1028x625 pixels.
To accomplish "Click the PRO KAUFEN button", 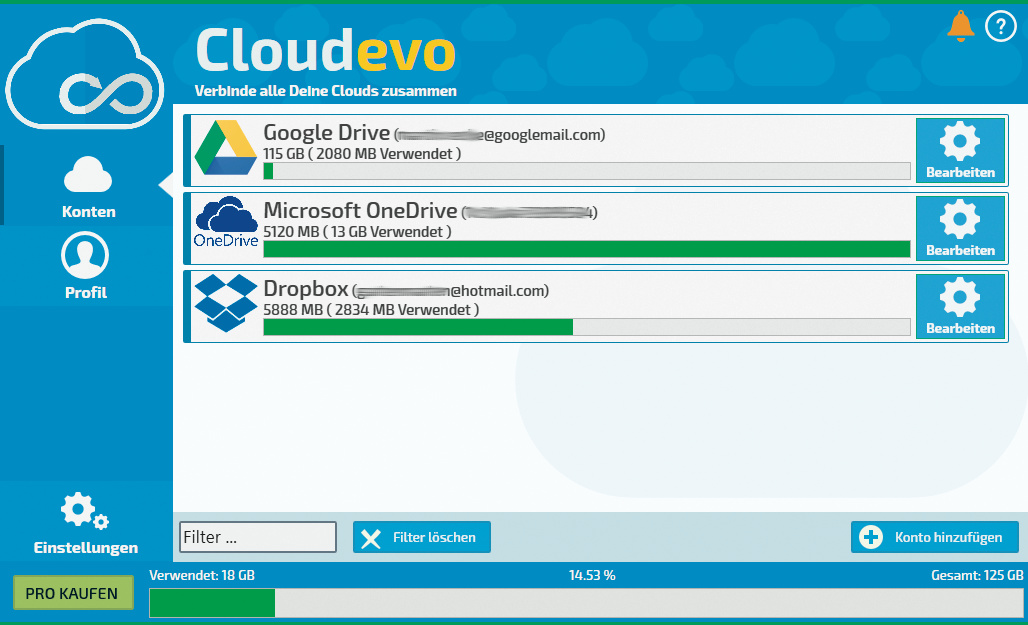I will click(x=73, y=593).
